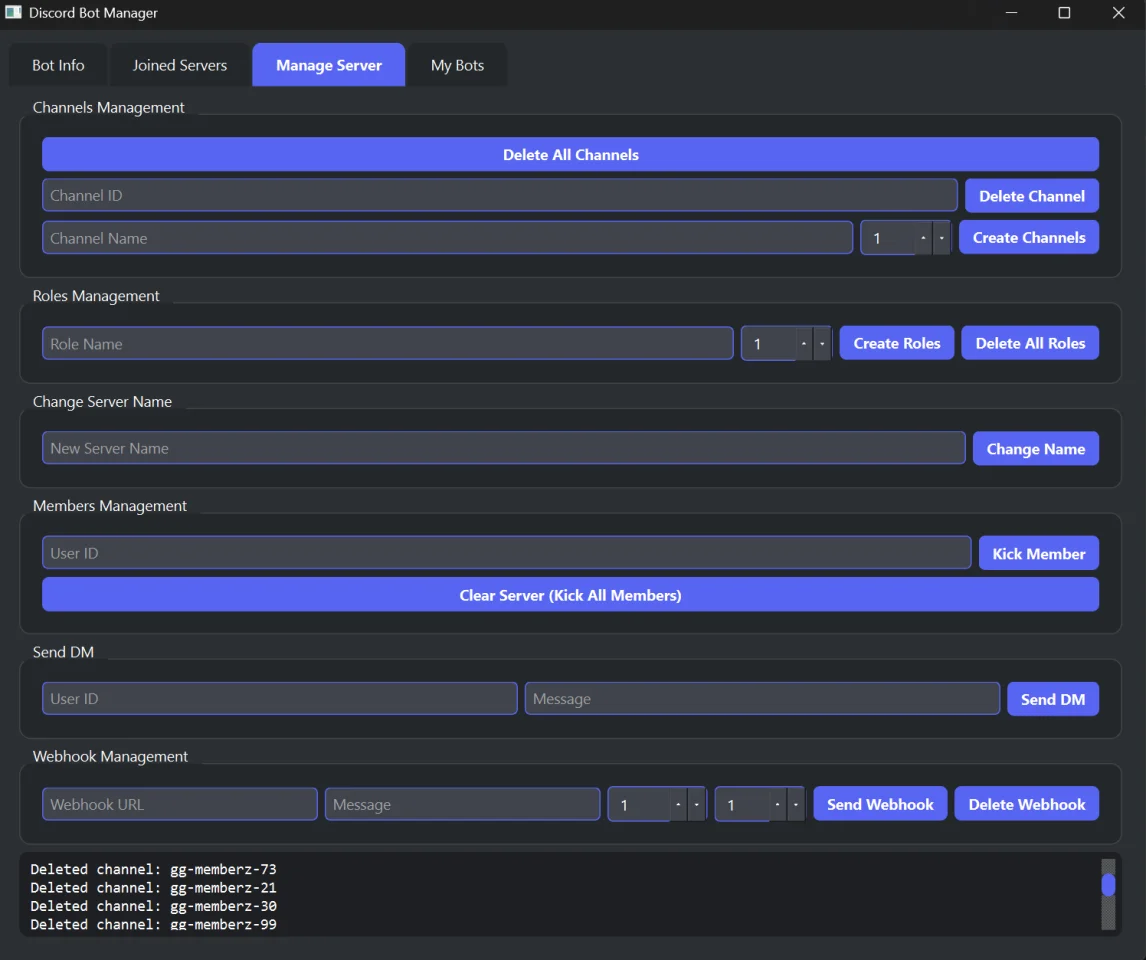The width and height of the screenshot is (1146, 960).
Task: Increase the channel count with up arrow
Action: (x=923, y=238)
